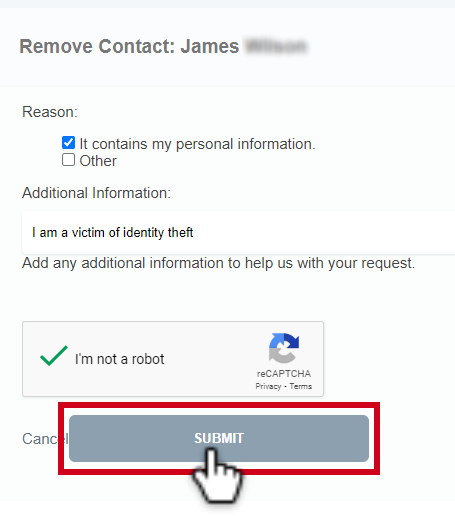The width and height of the screenshot is (455, 516).
Task: Click the hand pointer cursor icon
Action: 217,476
